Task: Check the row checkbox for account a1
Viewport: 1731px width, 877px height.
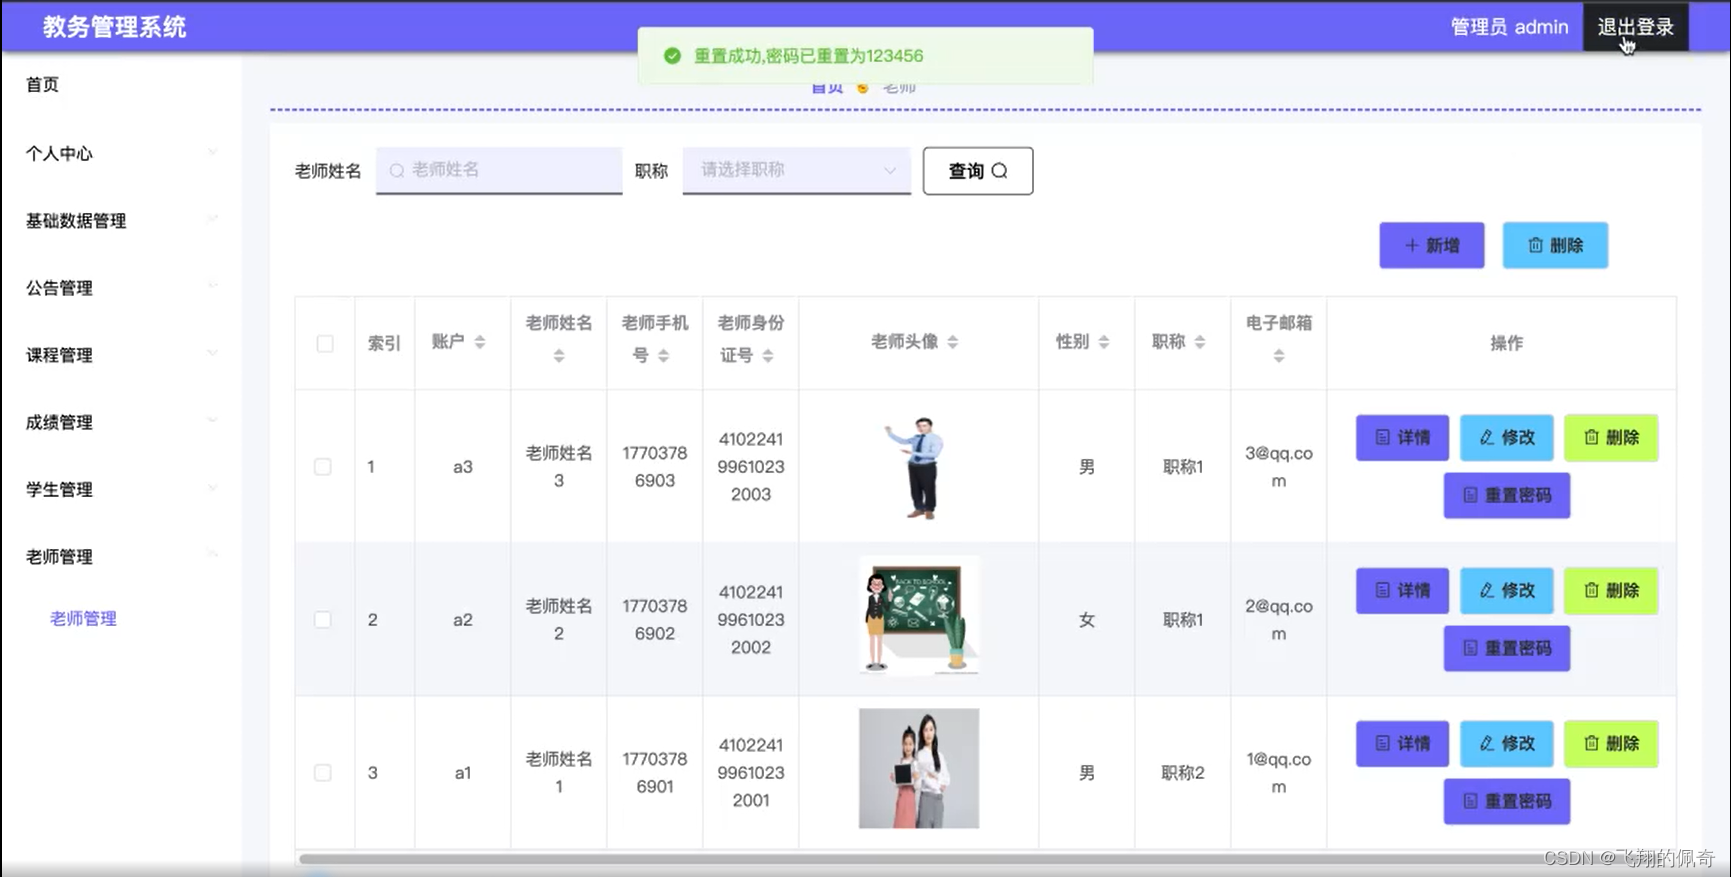Action: 323,773
